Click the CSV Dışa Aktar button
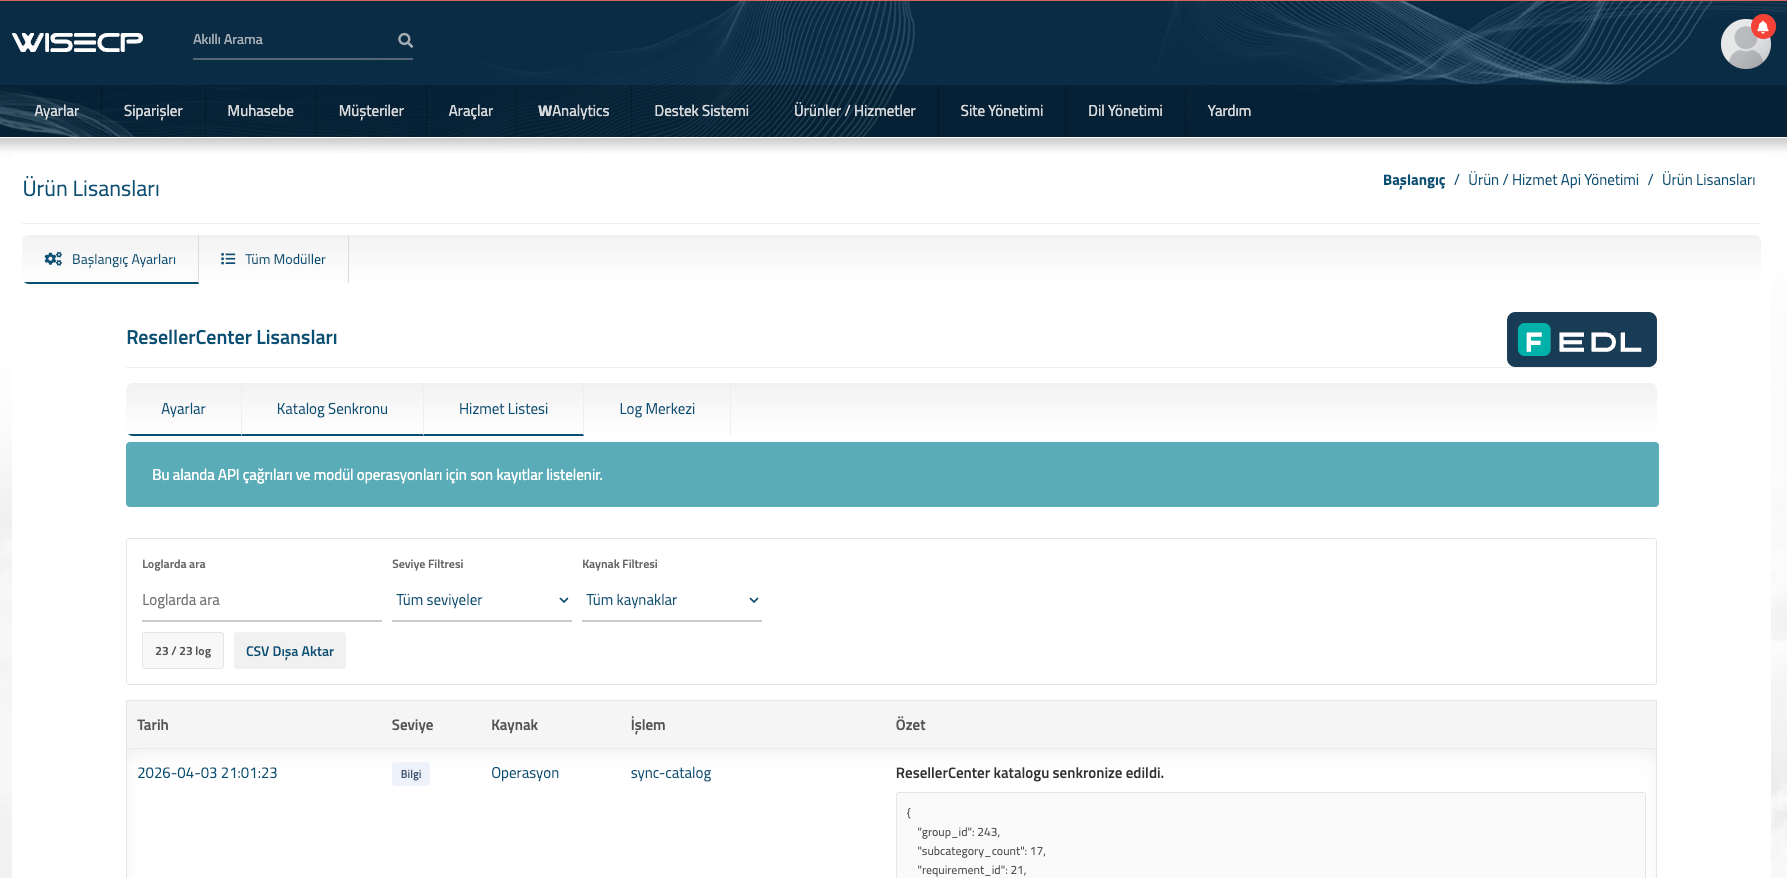The image size is (1787, 878). pyautogui.click(x=289, y=651)
